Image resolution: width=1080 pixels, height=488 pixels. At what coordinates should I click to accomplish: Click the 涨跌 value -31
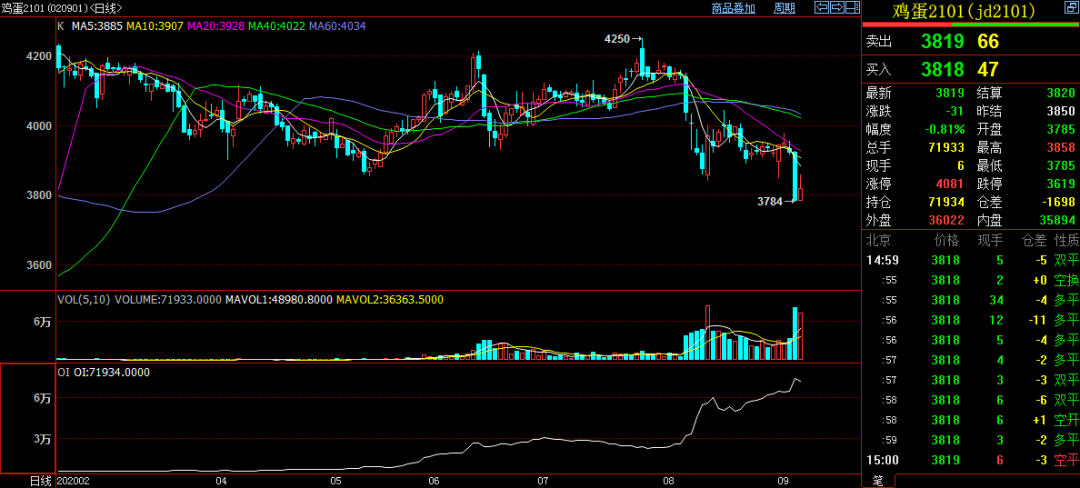(953, 111)
